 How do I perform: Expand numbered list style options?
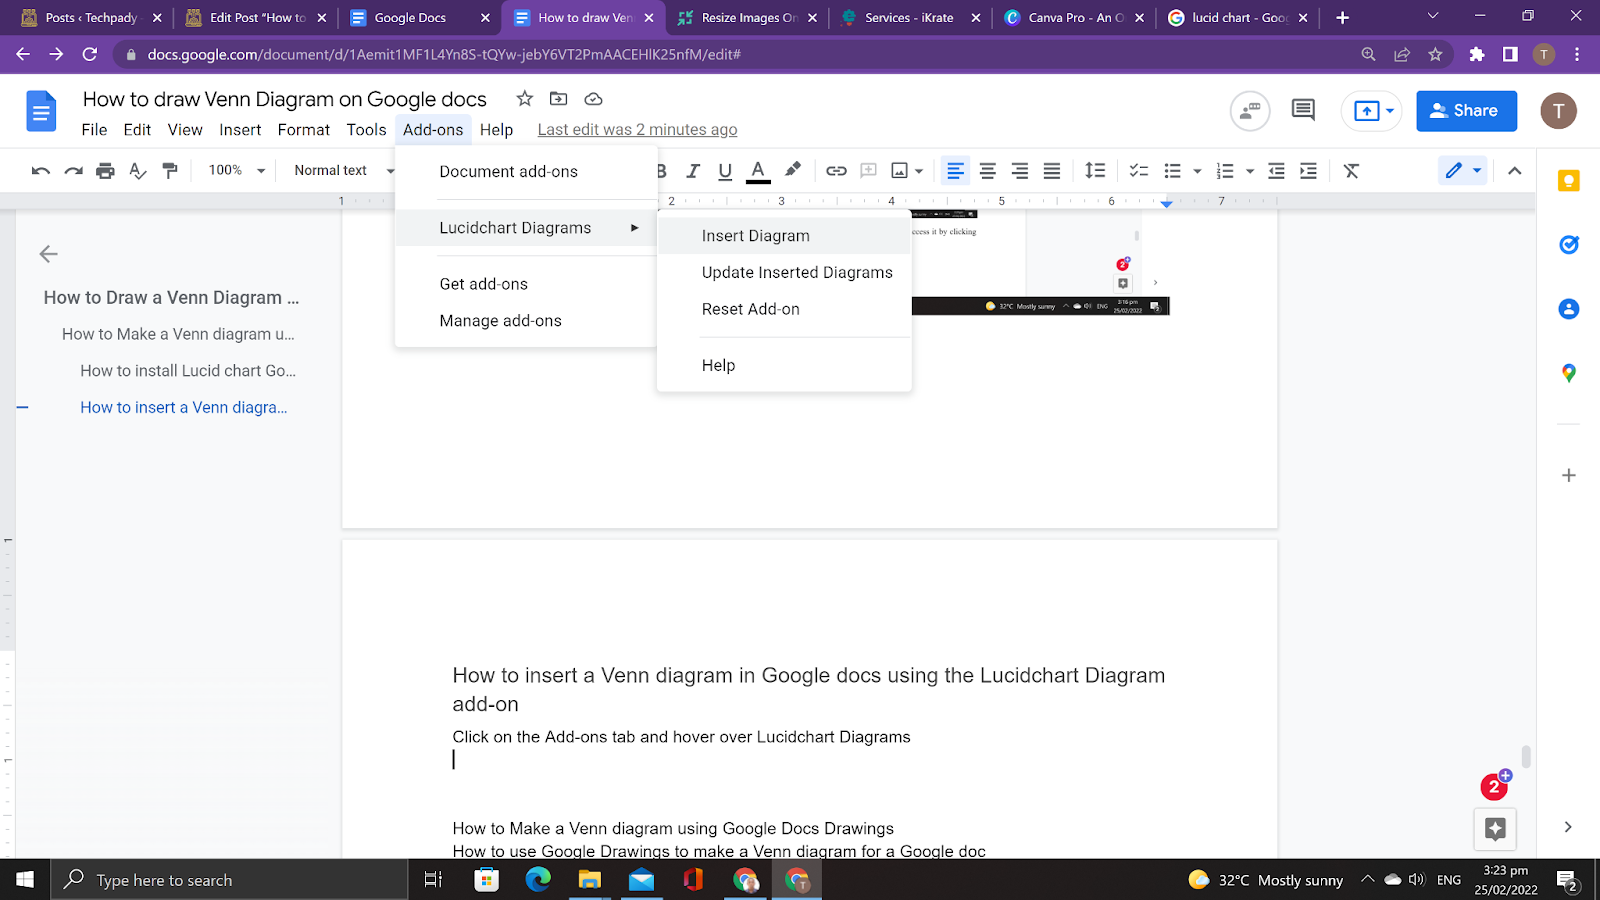pyautogui.click(x=1250, y=171)
